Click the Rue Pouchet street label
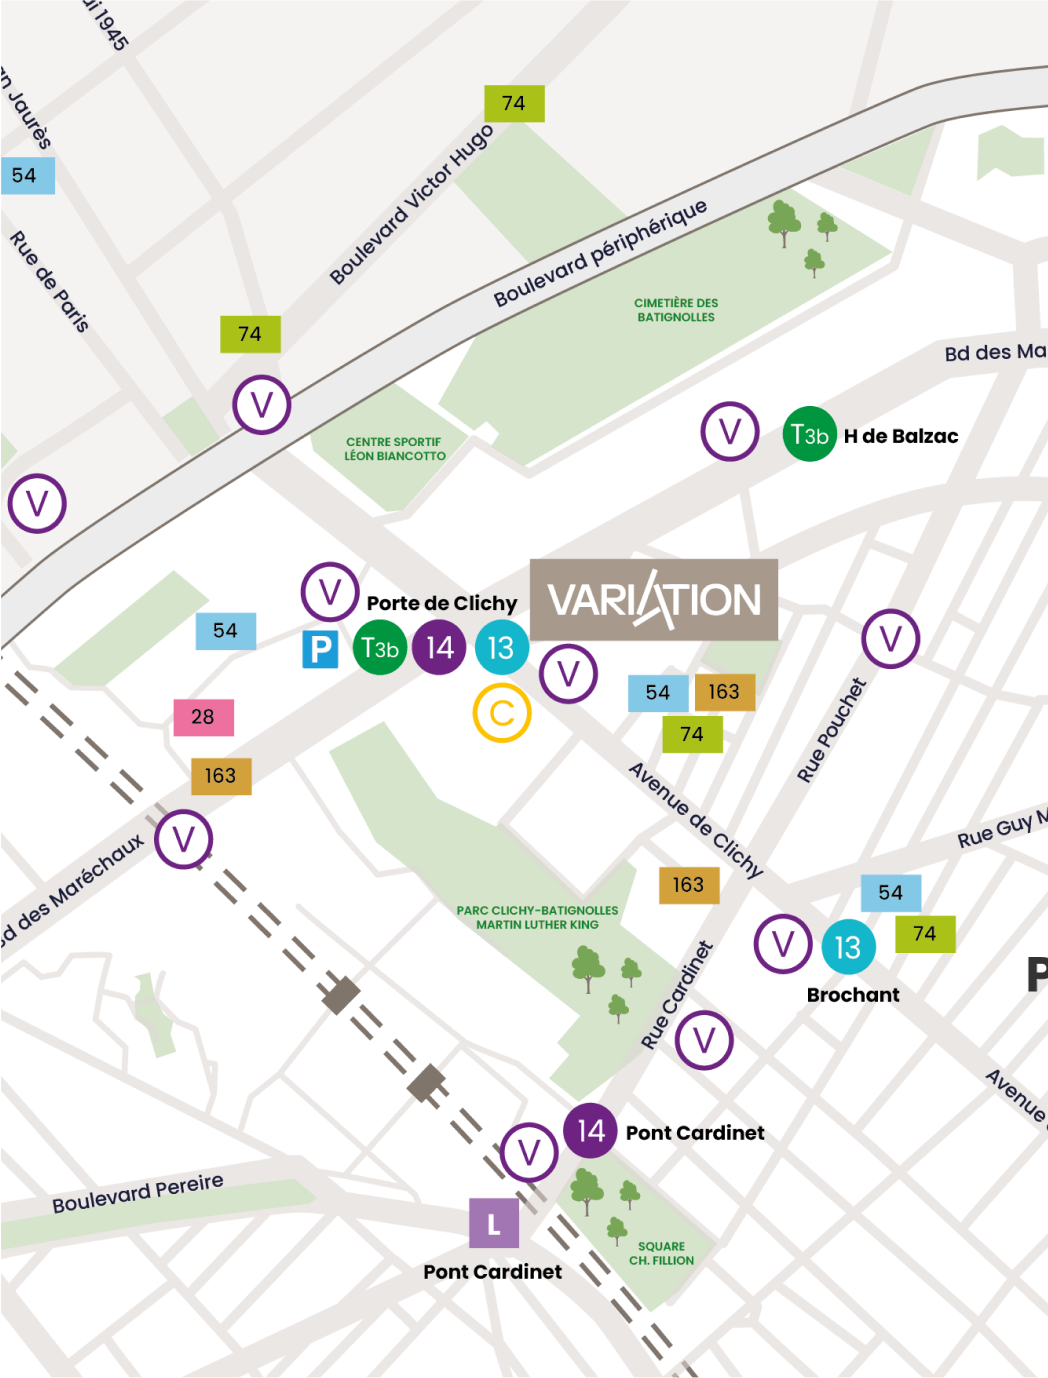 (832, 730)
